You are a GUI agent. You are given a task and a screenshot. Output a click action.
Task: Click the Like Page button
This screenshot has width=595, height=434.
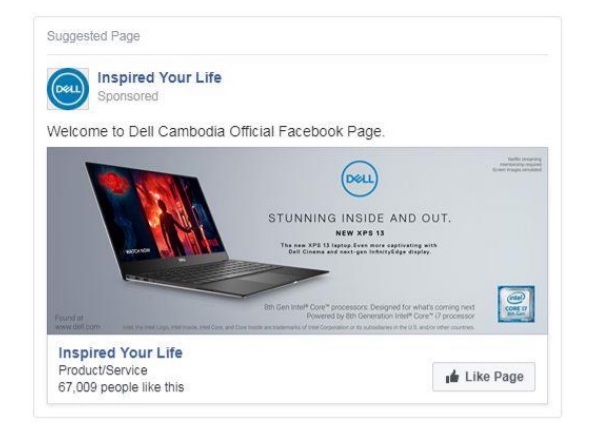point(484,377)
